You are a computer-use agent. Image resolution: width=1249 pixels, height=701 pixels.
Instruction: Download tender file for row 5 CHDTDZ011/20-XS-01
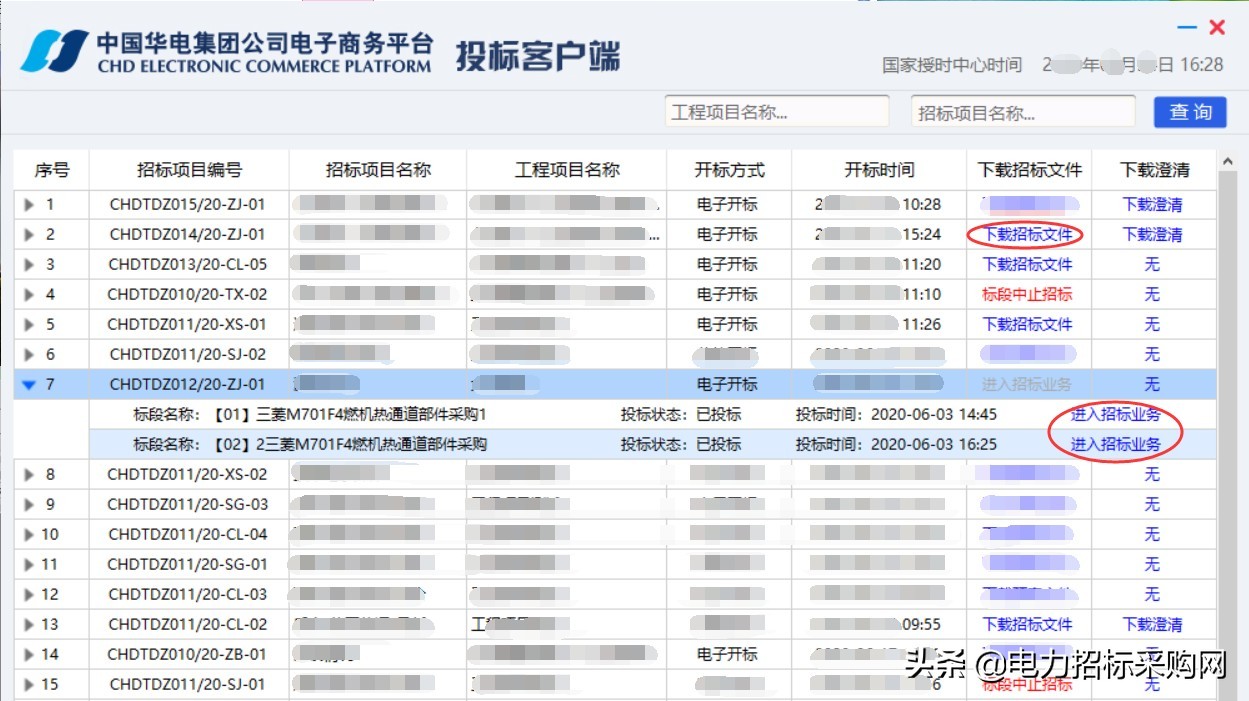[x=1026, y=324]
